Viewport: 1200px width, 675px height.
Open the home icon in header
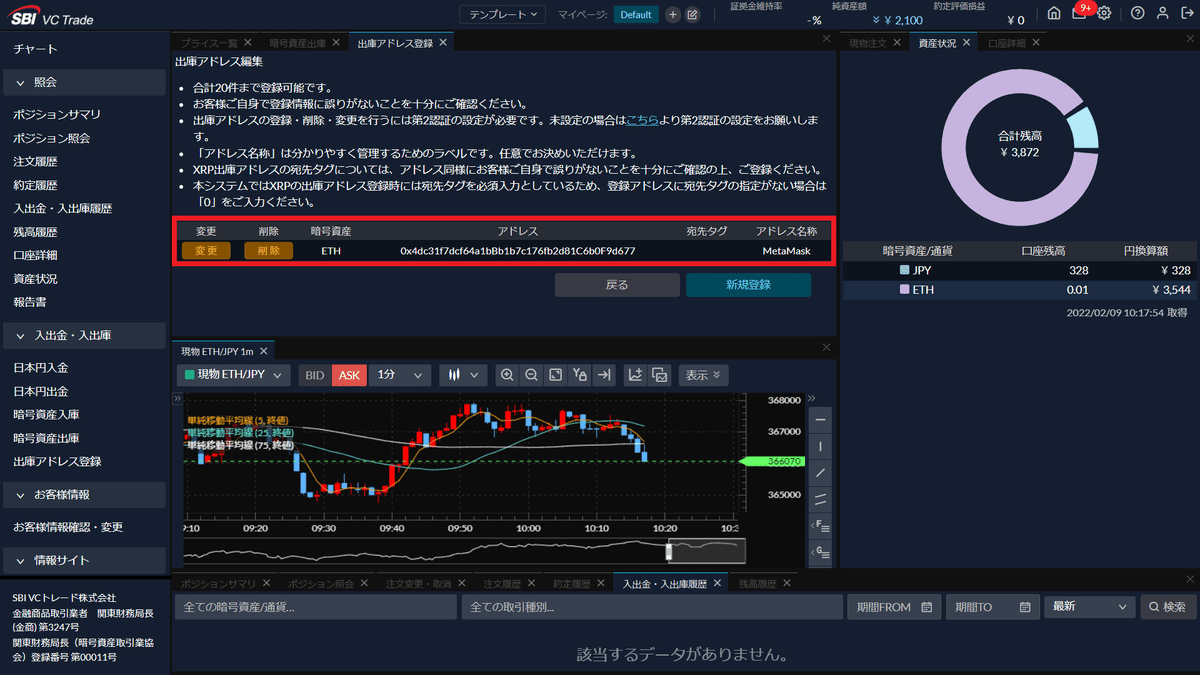tap(1054, 14)
